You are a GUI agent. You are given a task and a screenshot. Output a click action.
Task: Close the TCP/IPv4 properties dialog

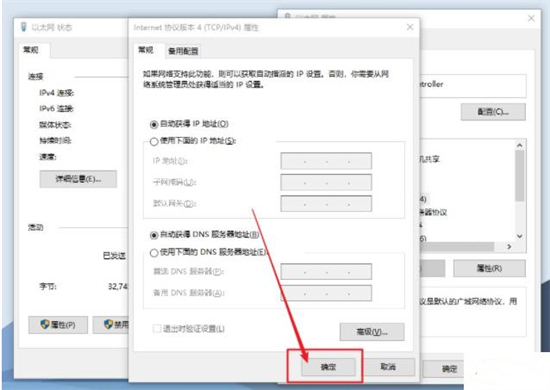point(410,27)
